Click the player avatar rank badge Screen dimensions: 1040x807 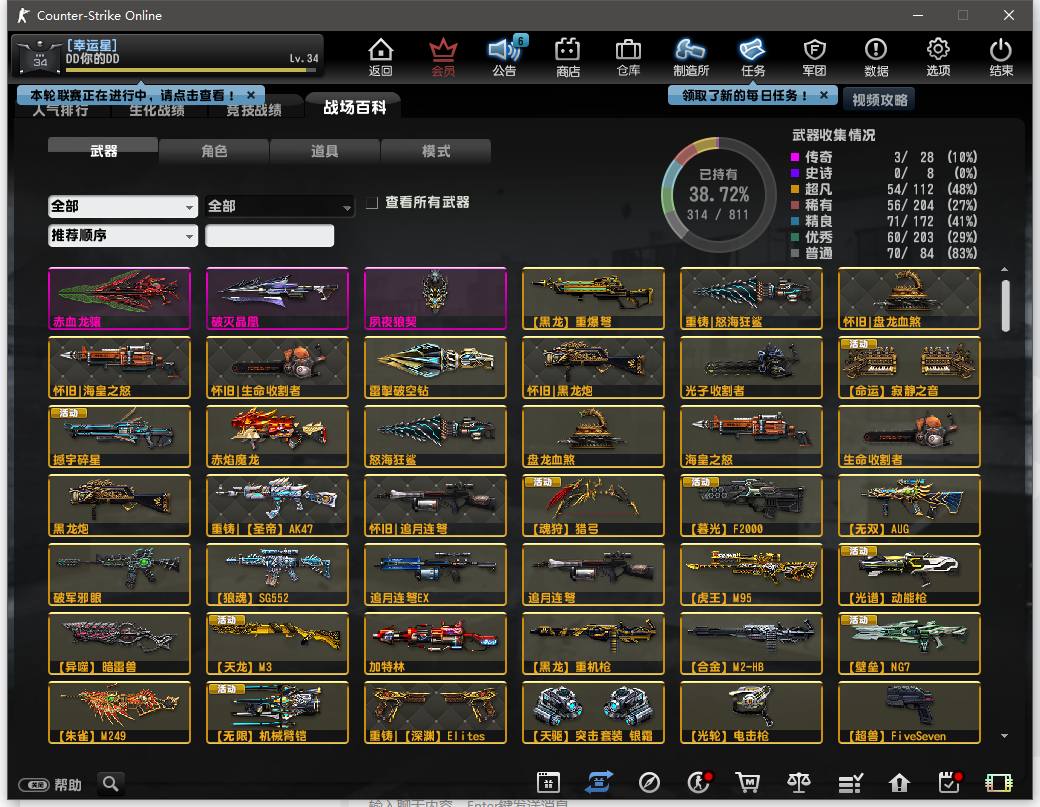tap(39, 56)
